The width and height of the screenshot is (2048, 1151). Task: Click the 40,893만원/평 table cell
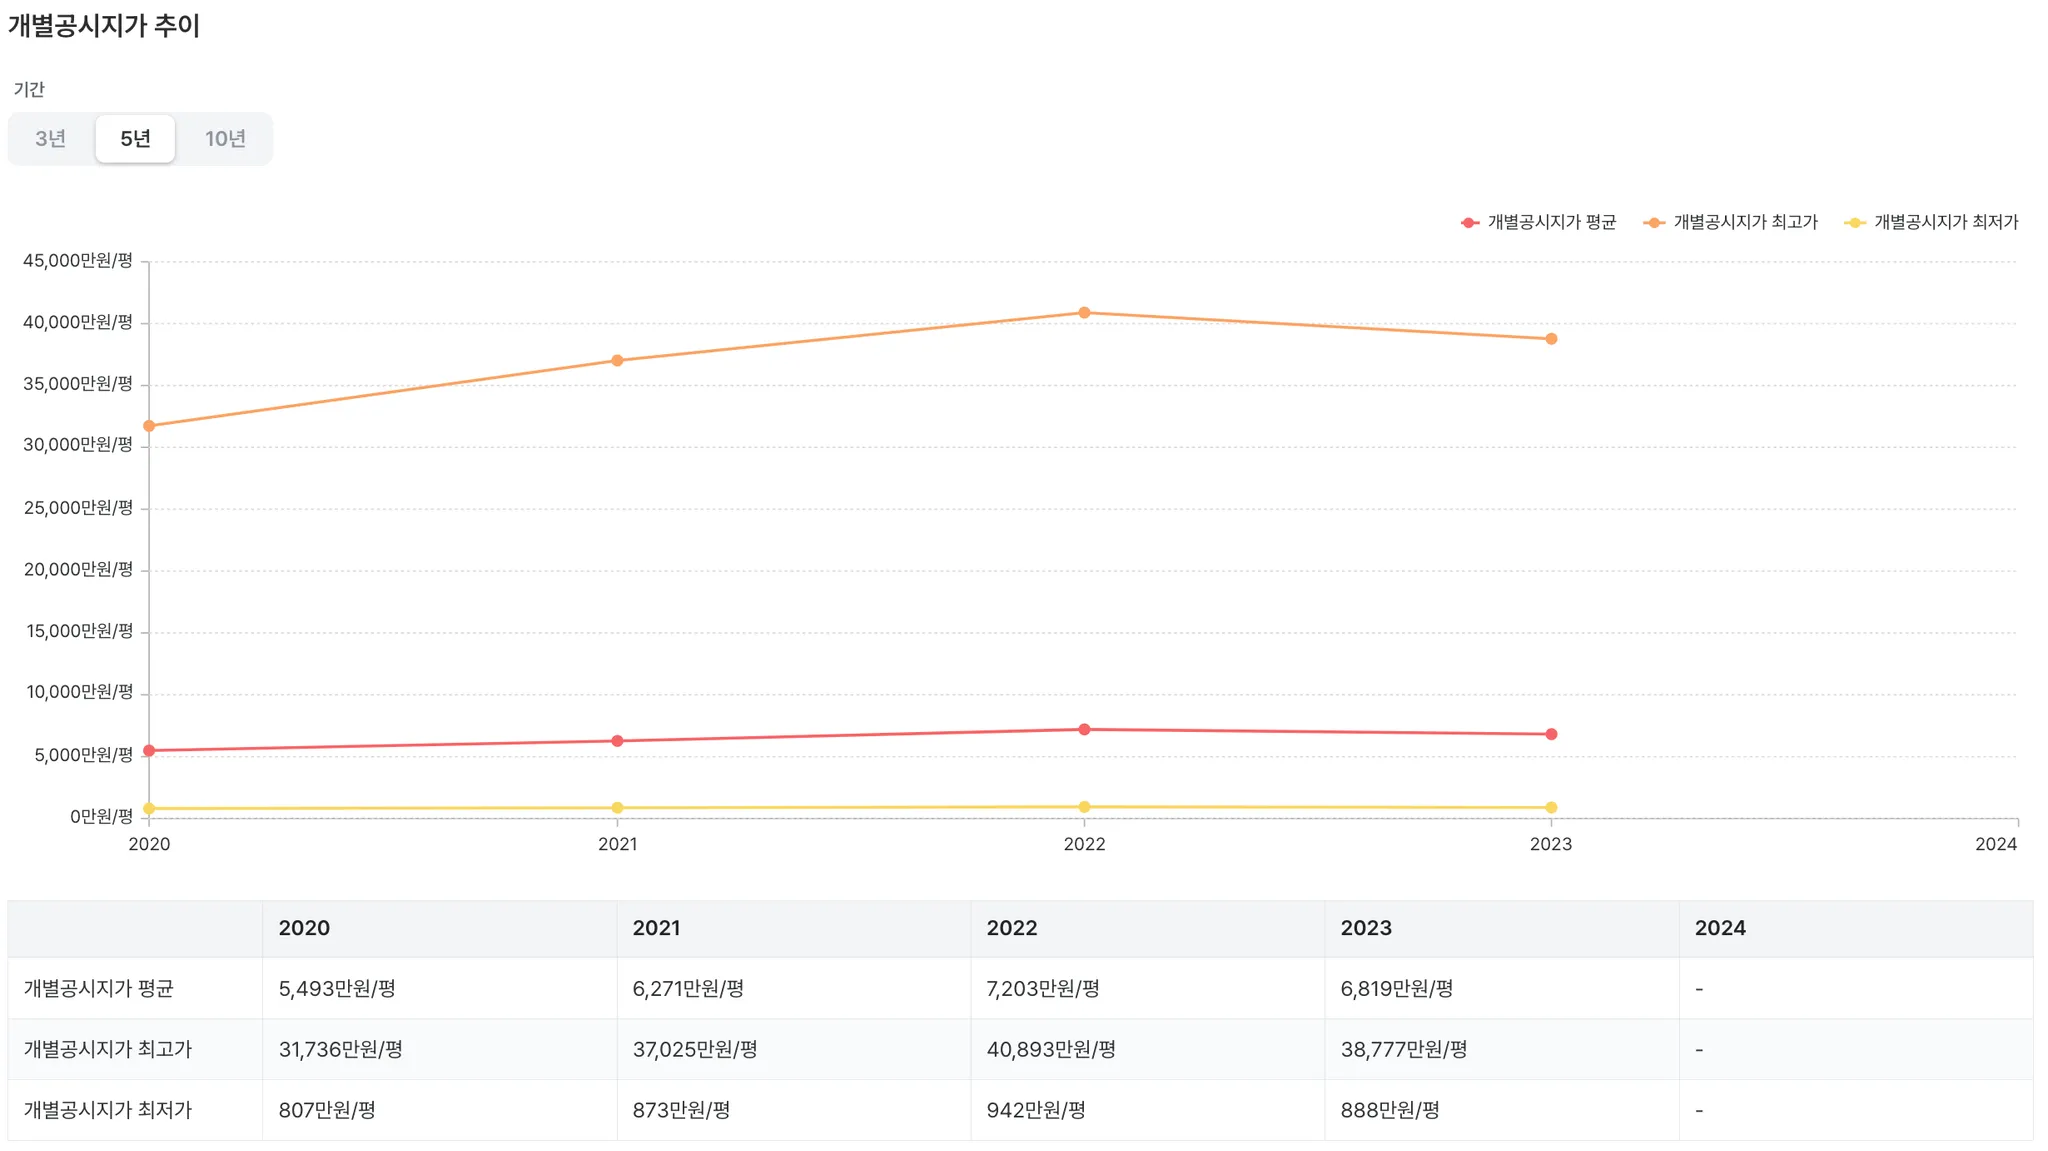(x=1051, y=1049)
